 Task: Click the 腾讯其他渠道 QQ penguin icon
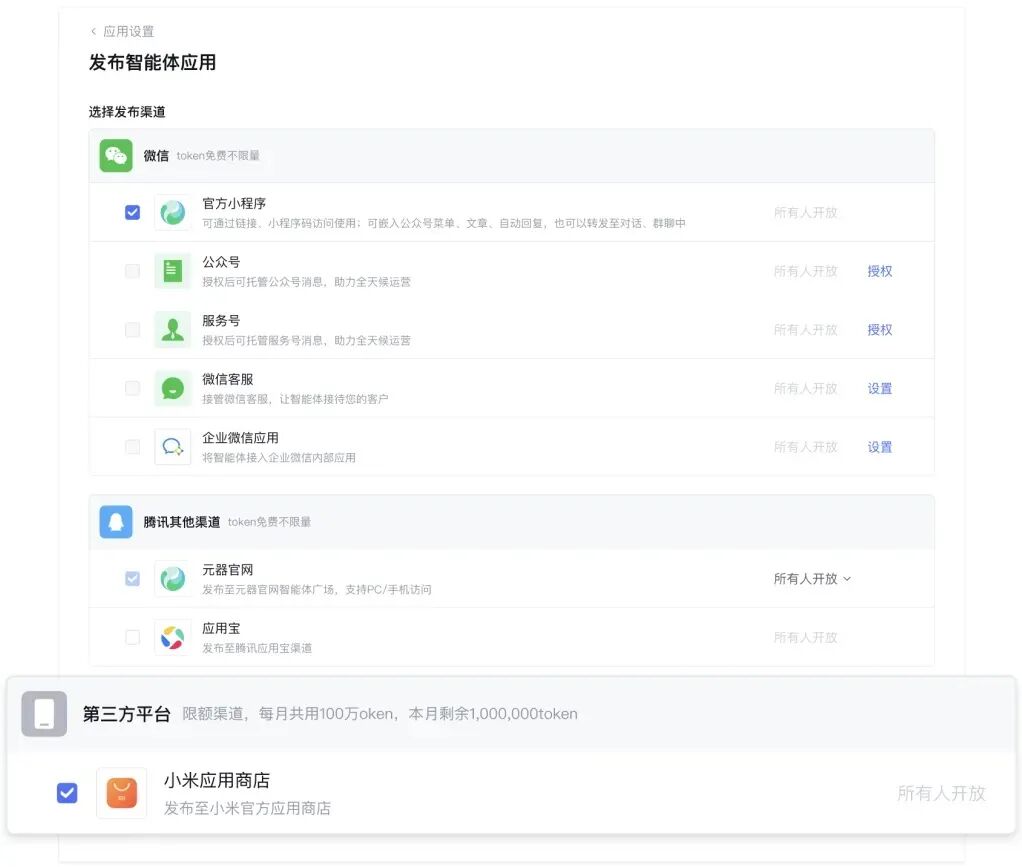coord(115,521)
